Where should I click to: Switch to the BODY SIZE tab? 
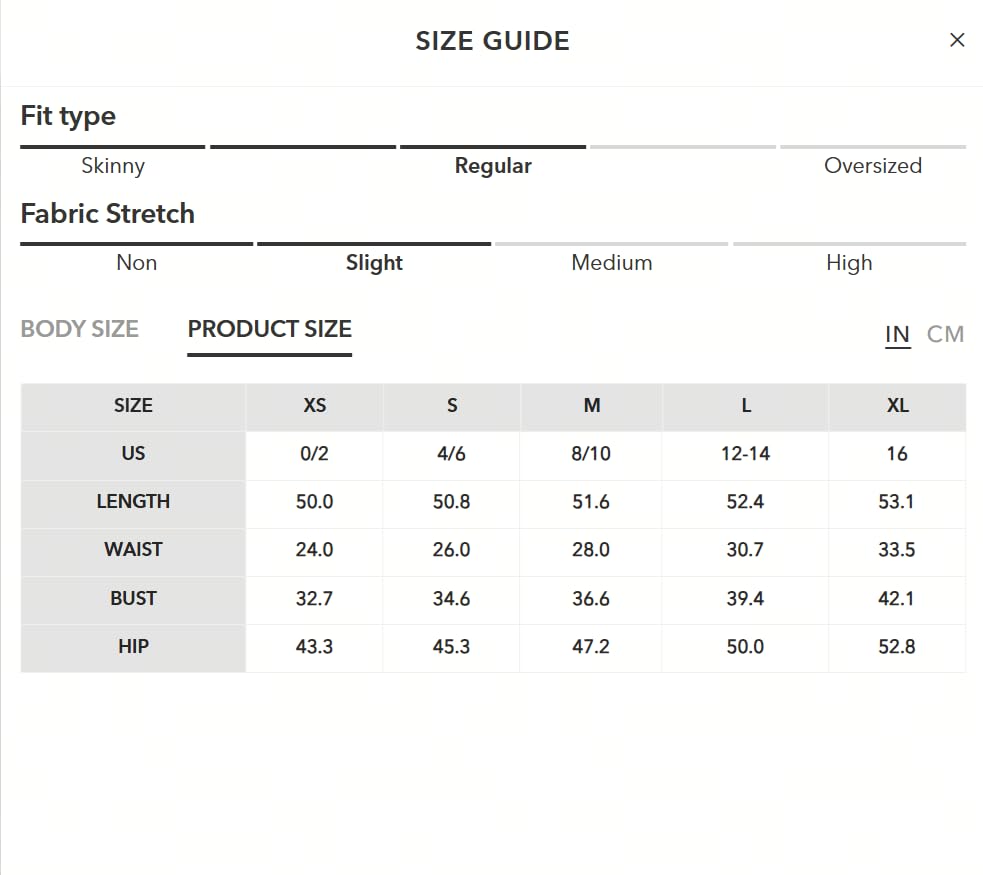click(x=80, y=329)
